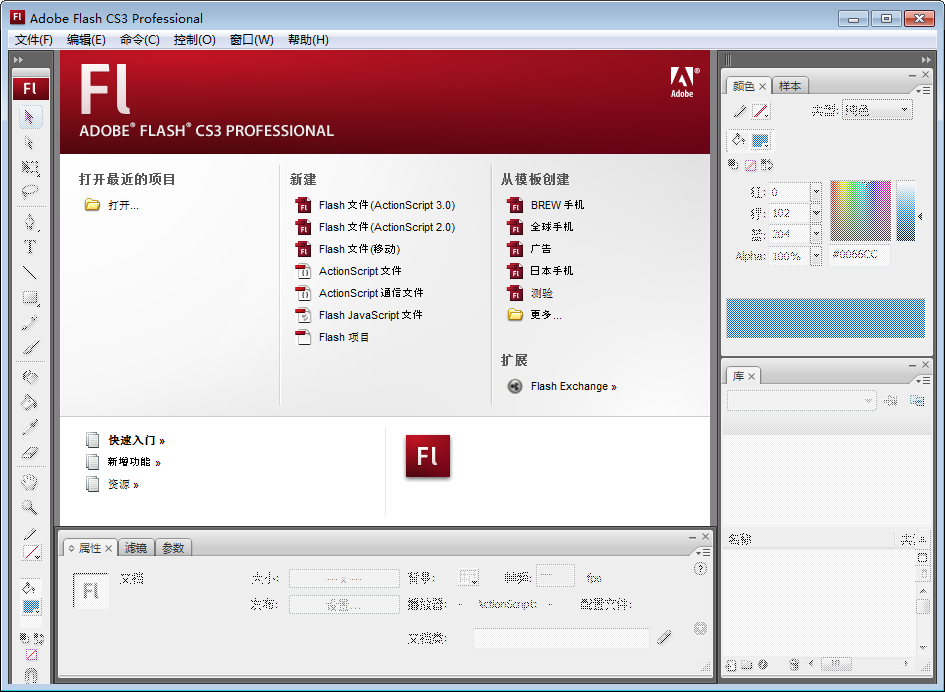Image resolution: width=945 pixels, height=692 pixels.
Task: Select the Subselection tool
Action: point(30,142)
